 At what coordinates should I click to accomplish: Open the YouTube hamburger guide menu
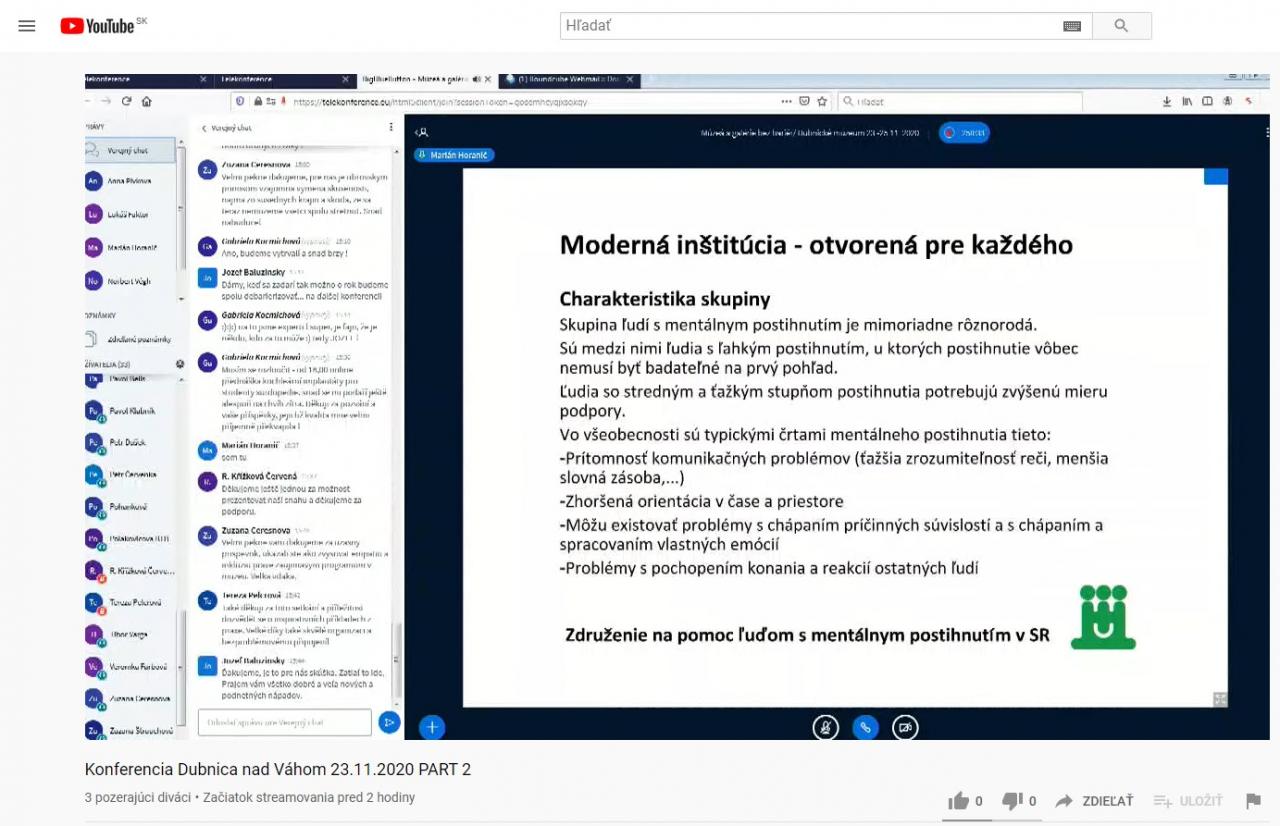click(27, 26)
